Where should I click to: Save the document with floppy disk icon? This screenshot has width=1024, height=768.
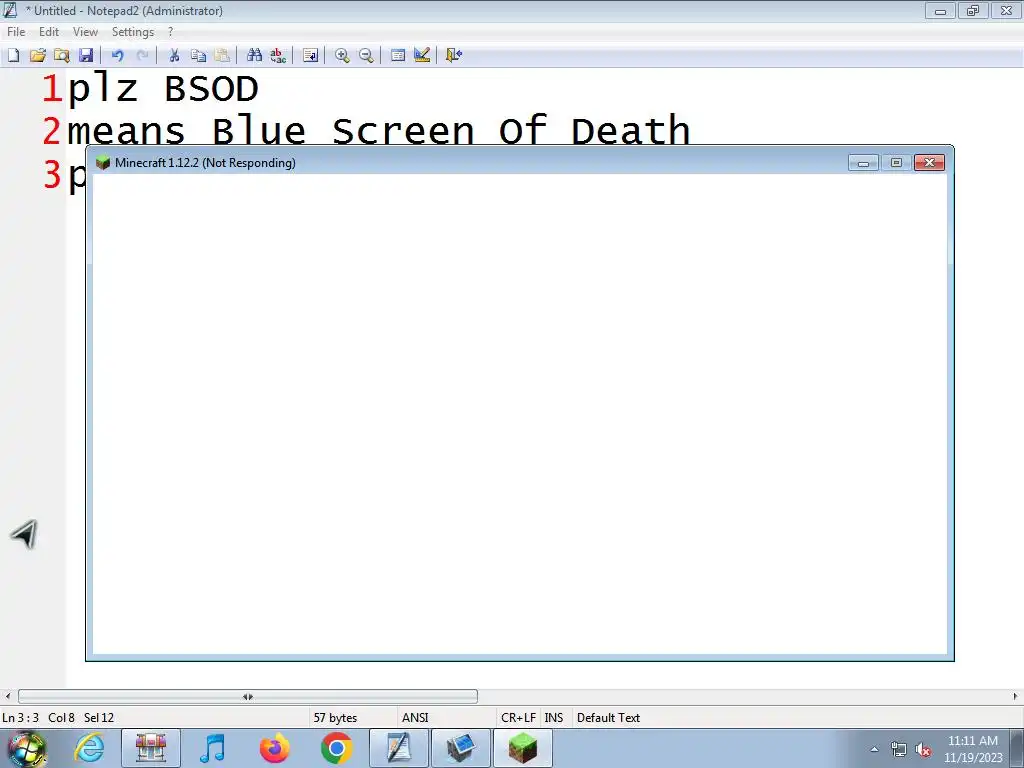tap(86, 56)
